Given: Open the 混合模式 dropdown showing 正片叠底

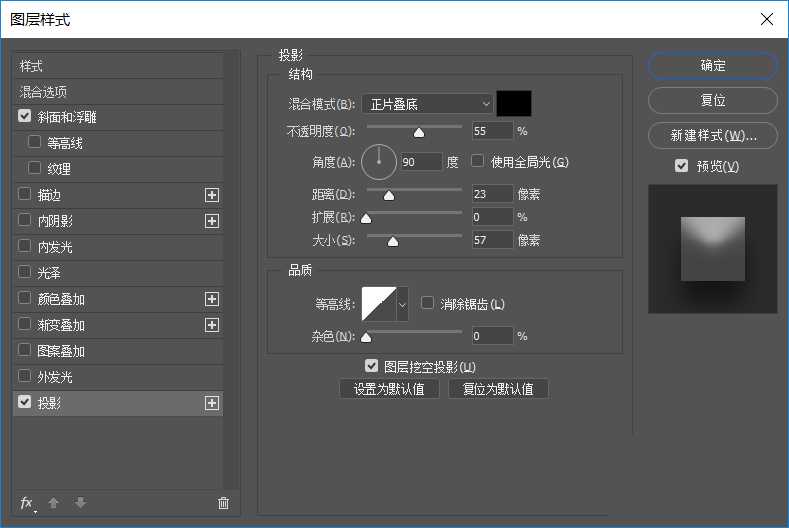Looking at the screenshot, I should [427, 104].
